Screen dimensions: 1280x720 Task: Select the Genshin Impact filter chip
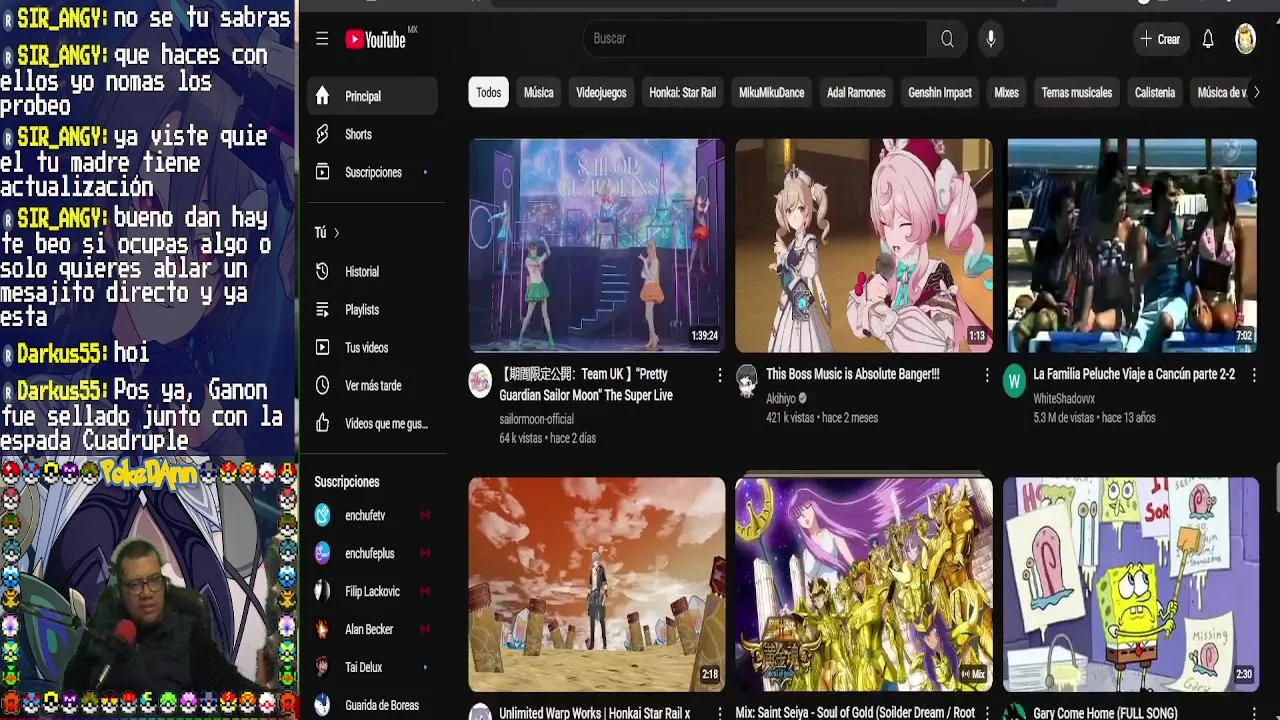click(940, 92)
